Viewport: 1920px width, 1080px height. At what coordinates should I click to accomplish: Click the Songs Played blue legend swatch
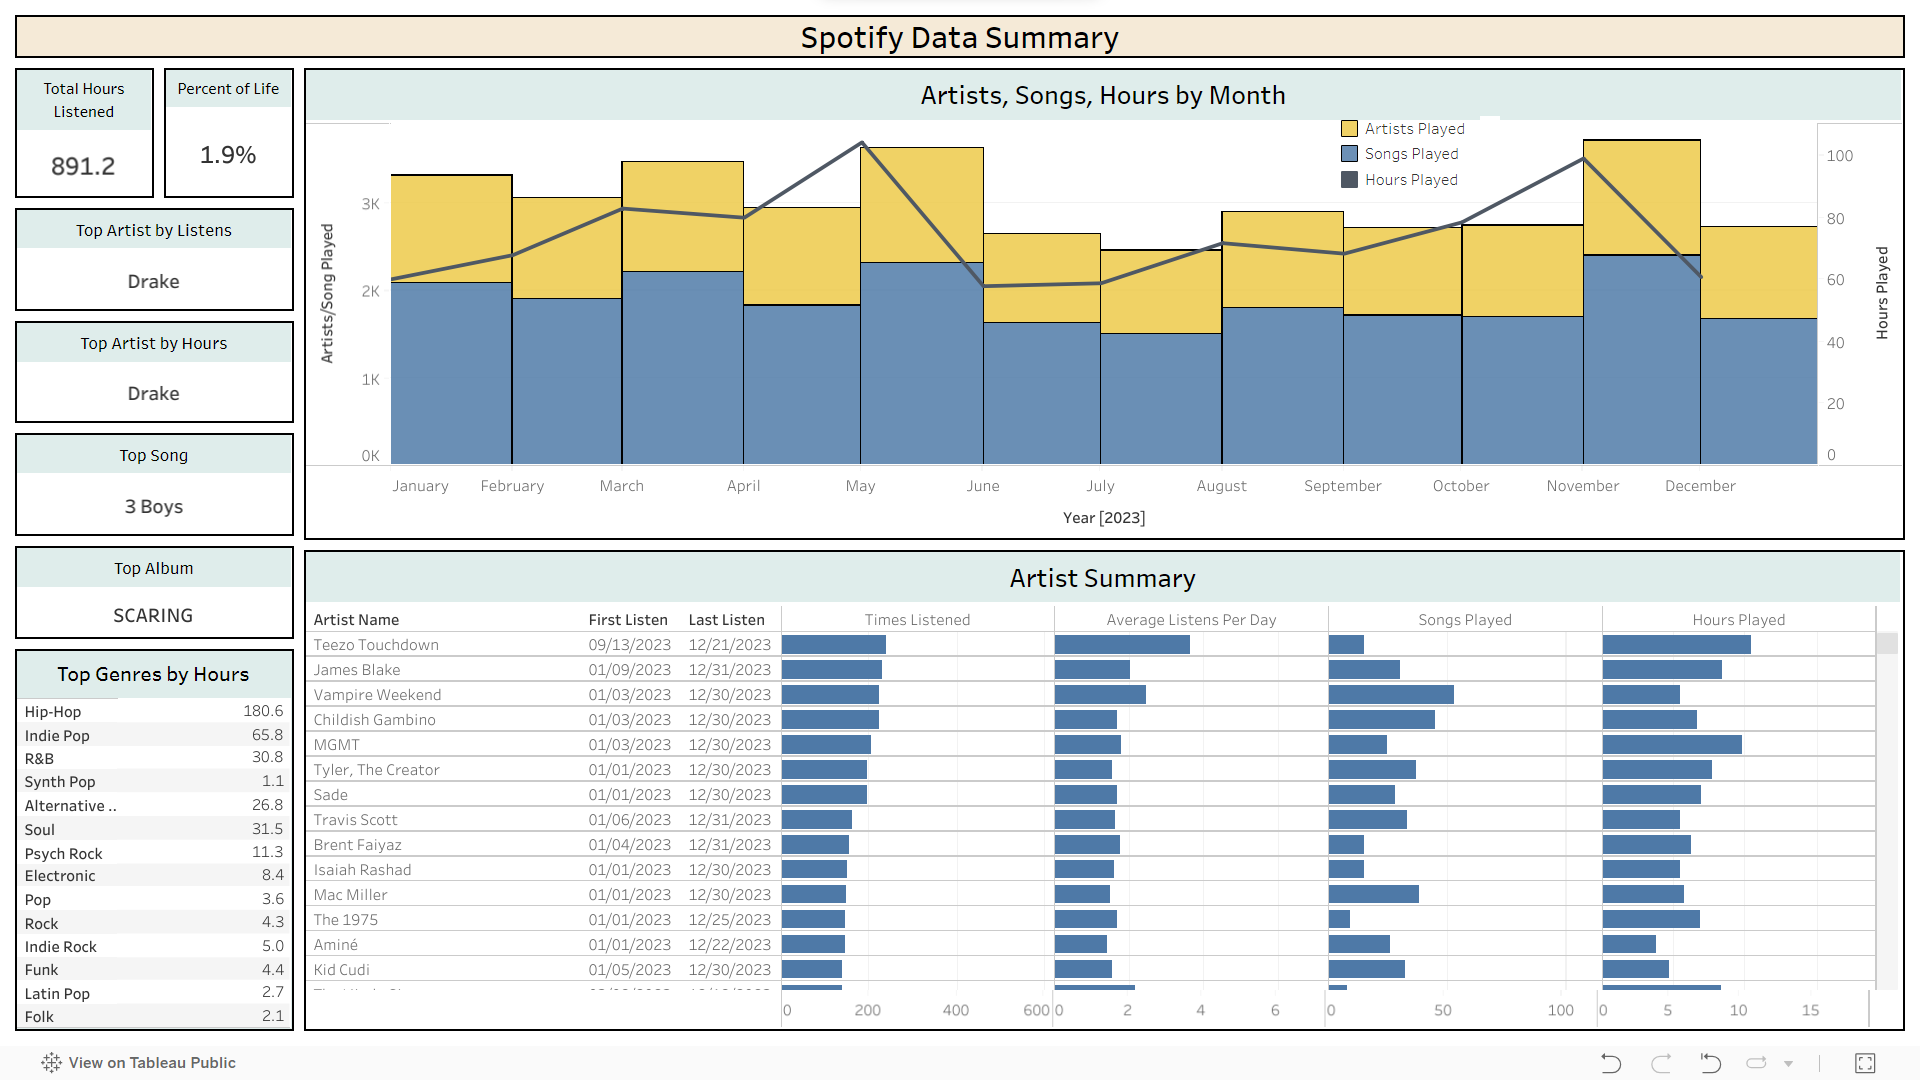pyautogui.click(x=1349, y=154)
